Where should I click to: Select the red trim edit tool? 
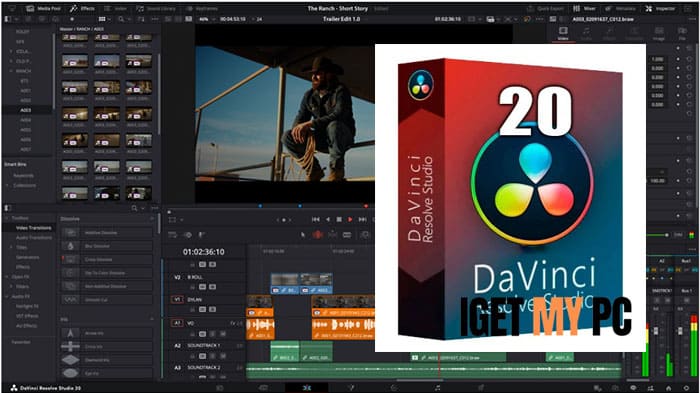point(317,234)
